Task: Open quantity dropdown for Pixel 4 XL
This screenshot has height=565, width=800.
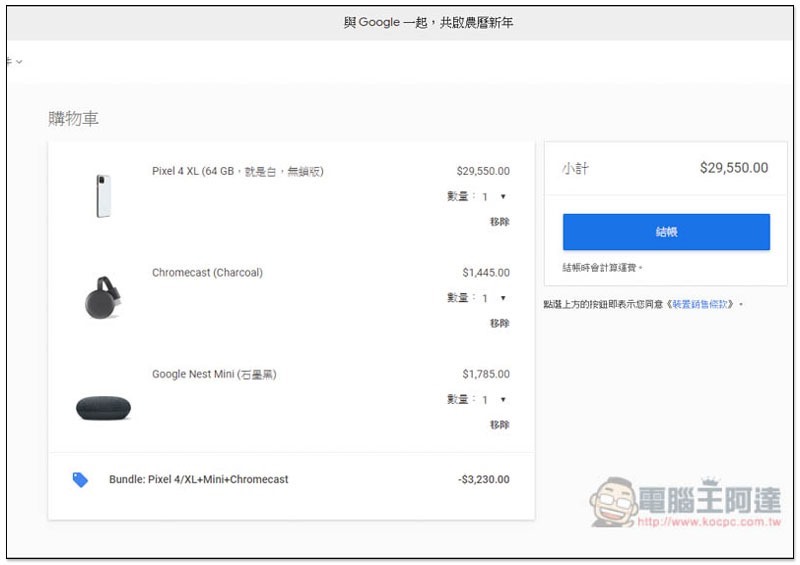Action: (x=492, y=197)
